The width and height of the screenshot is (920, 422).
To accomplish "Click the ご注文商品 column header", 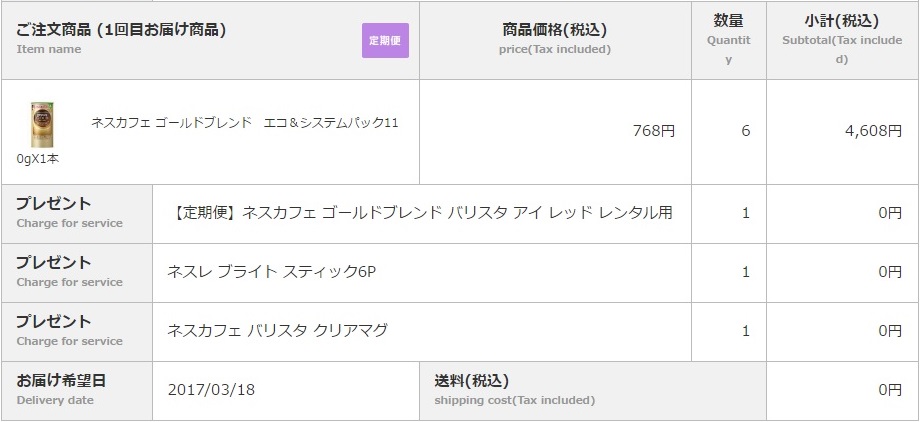I will [121, 30].
